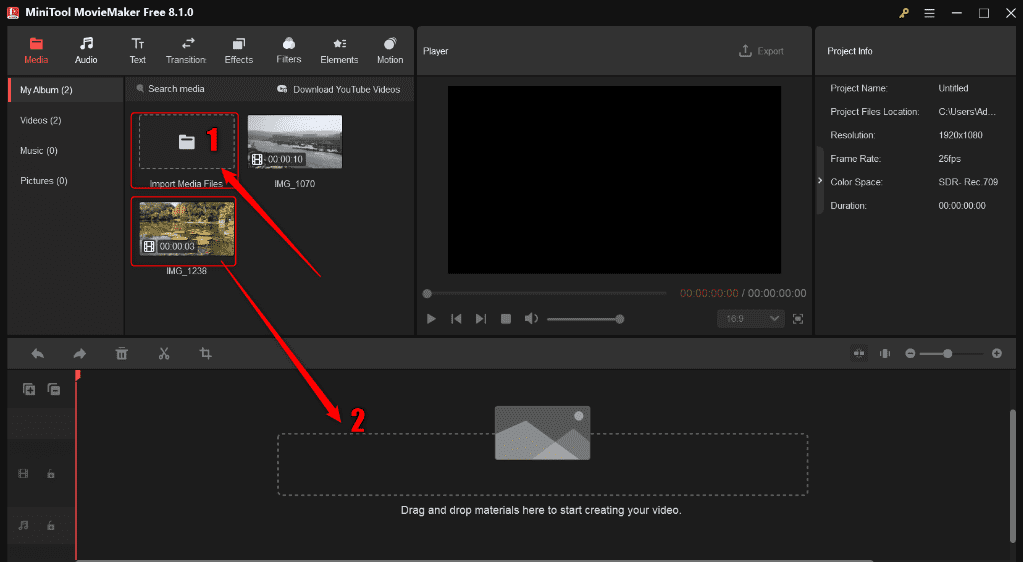Screen dimensions: 1023x562
Task: Click the Project Files Location path value
Action: point(967,112)
